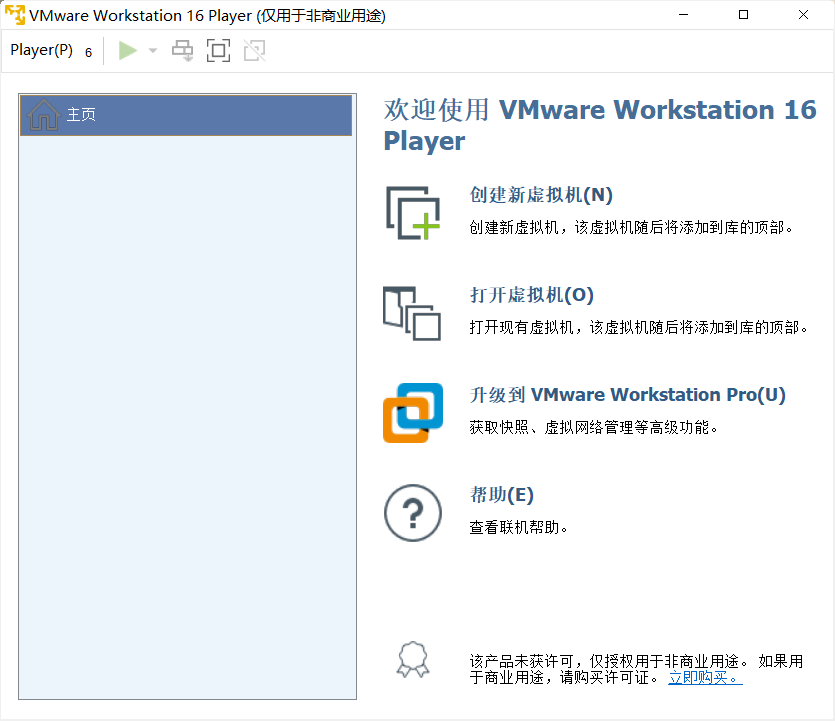This screenshot has width=835, height=721.
Task: Click the Unity mode toolbar icon
Action: pyautogui.click(x=255, y=51)
